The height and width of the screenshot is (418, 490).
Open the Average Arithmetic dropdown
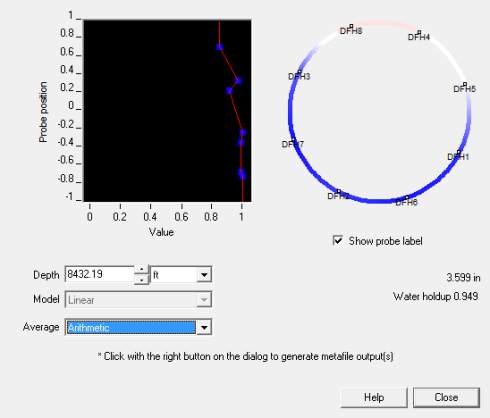(204, 327)
